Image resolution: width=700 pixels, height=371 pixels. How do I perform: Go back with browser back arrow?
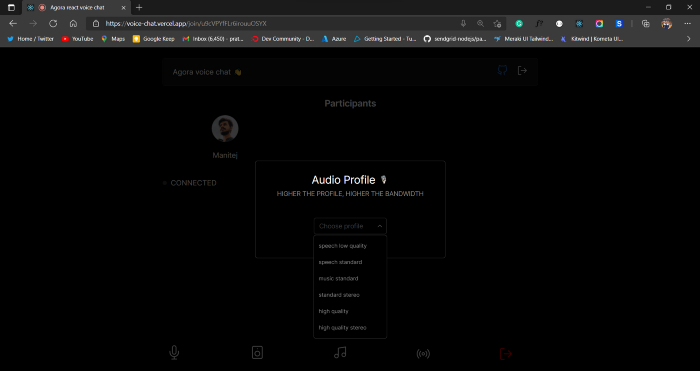pyautogui.click(x=13, y=24)
